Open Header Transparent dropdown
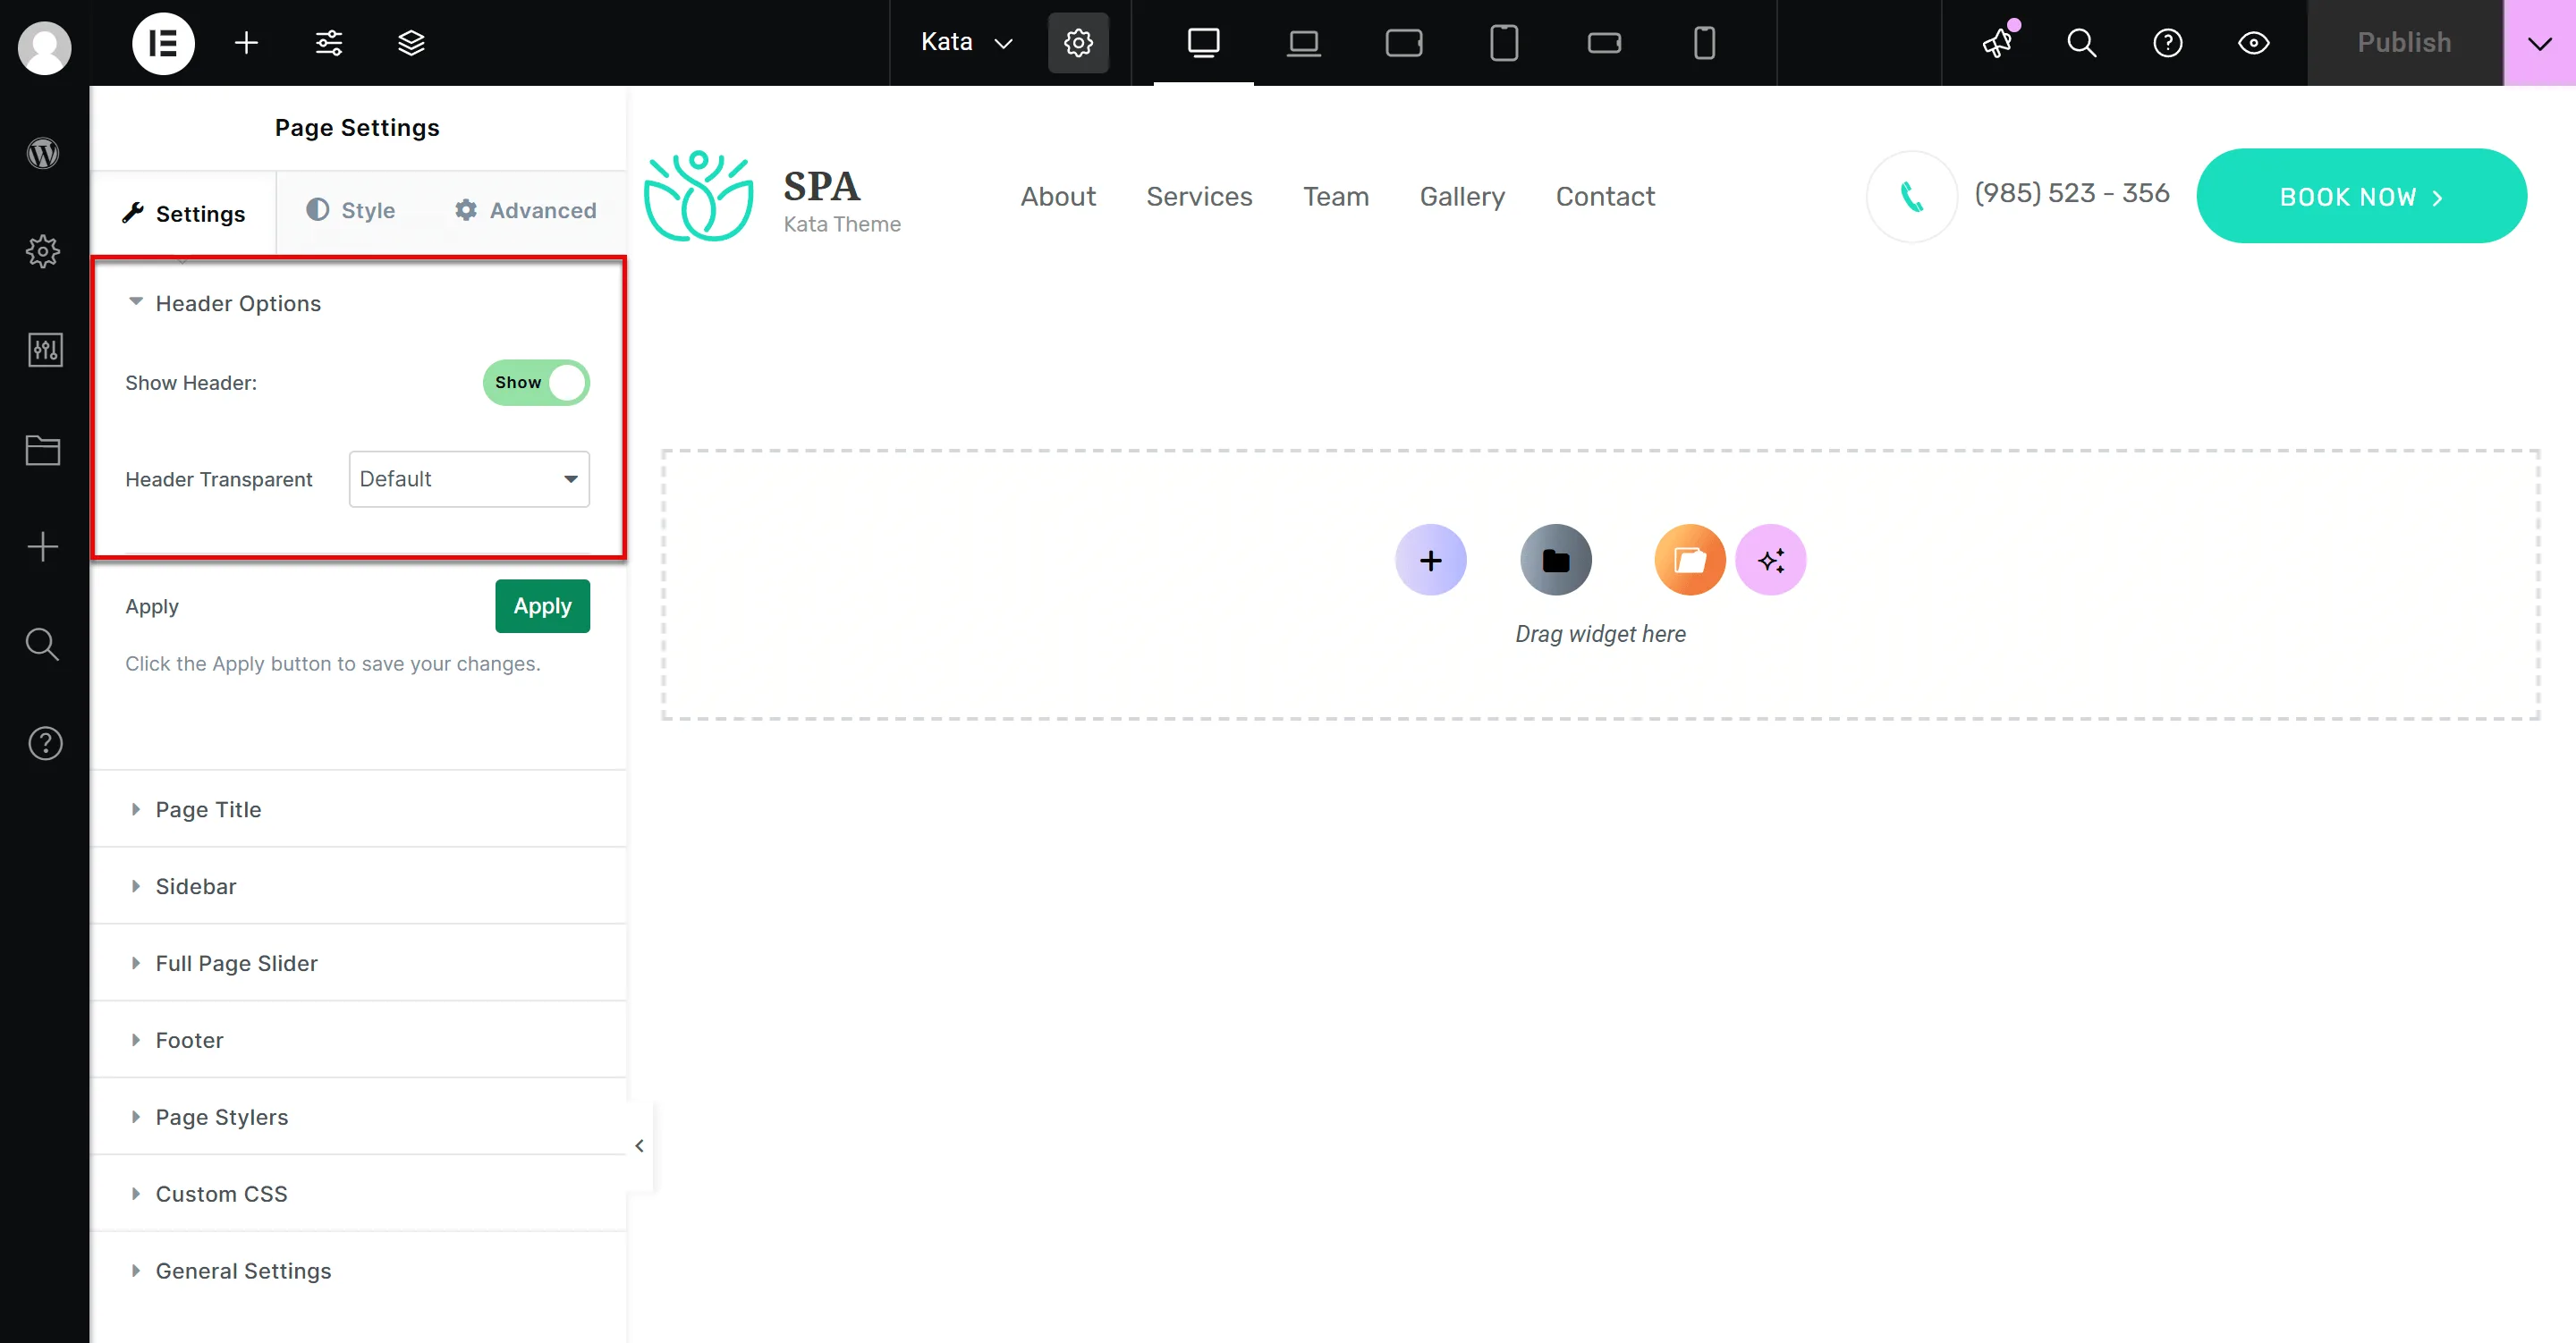The image size is (2576, 1343). pos(469,479)
